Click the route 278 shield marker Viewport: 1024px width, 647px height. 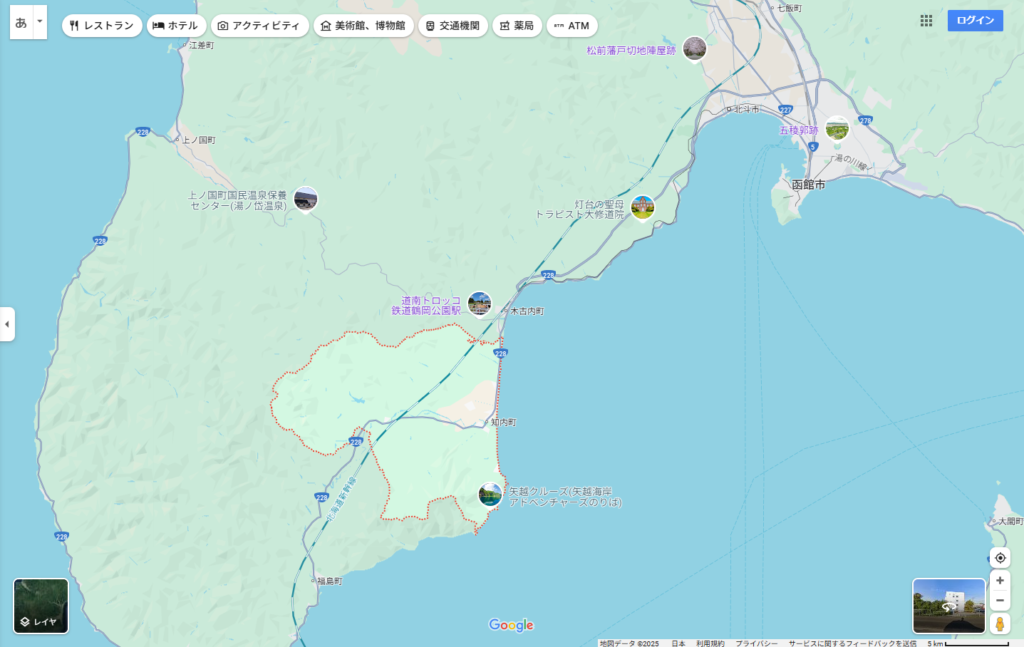[865, 120]
